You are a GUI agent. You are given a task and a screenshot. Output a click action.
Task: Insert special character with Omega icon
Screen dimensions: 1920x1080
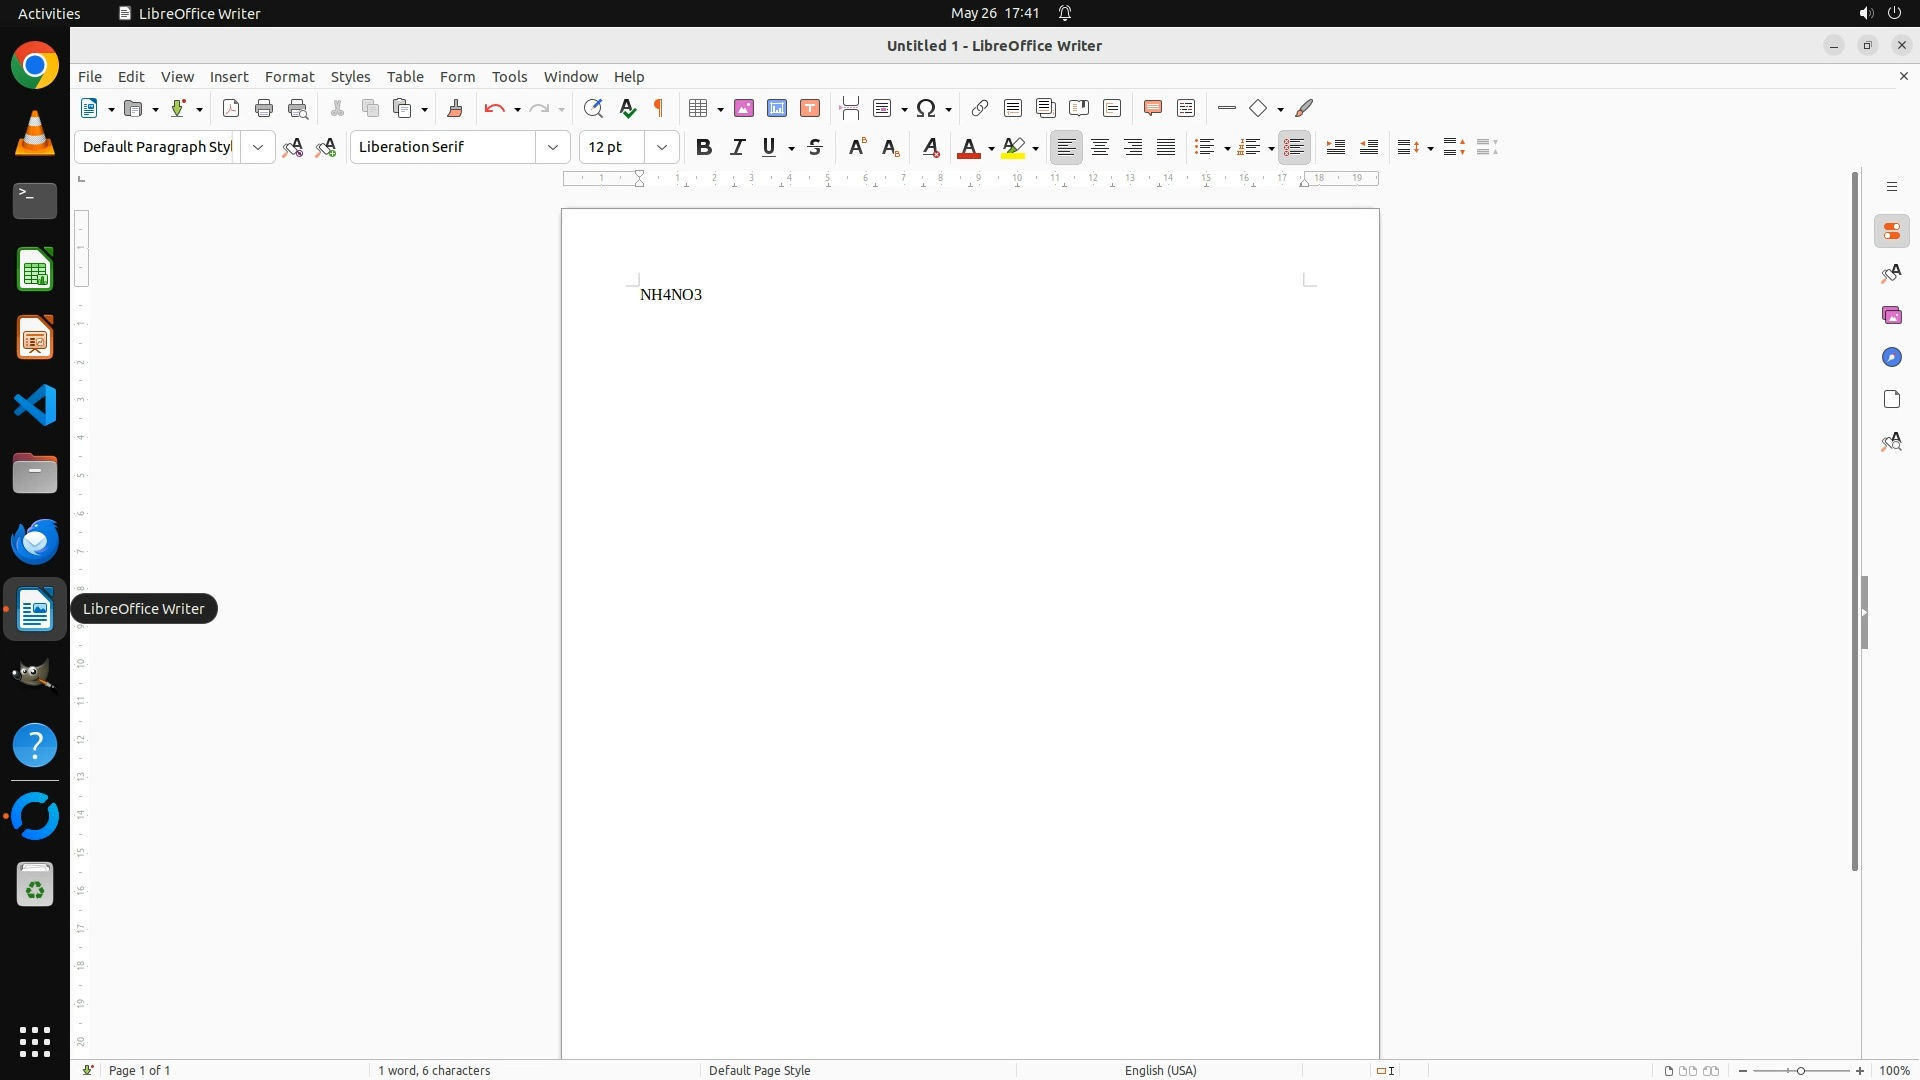(926, 108)
